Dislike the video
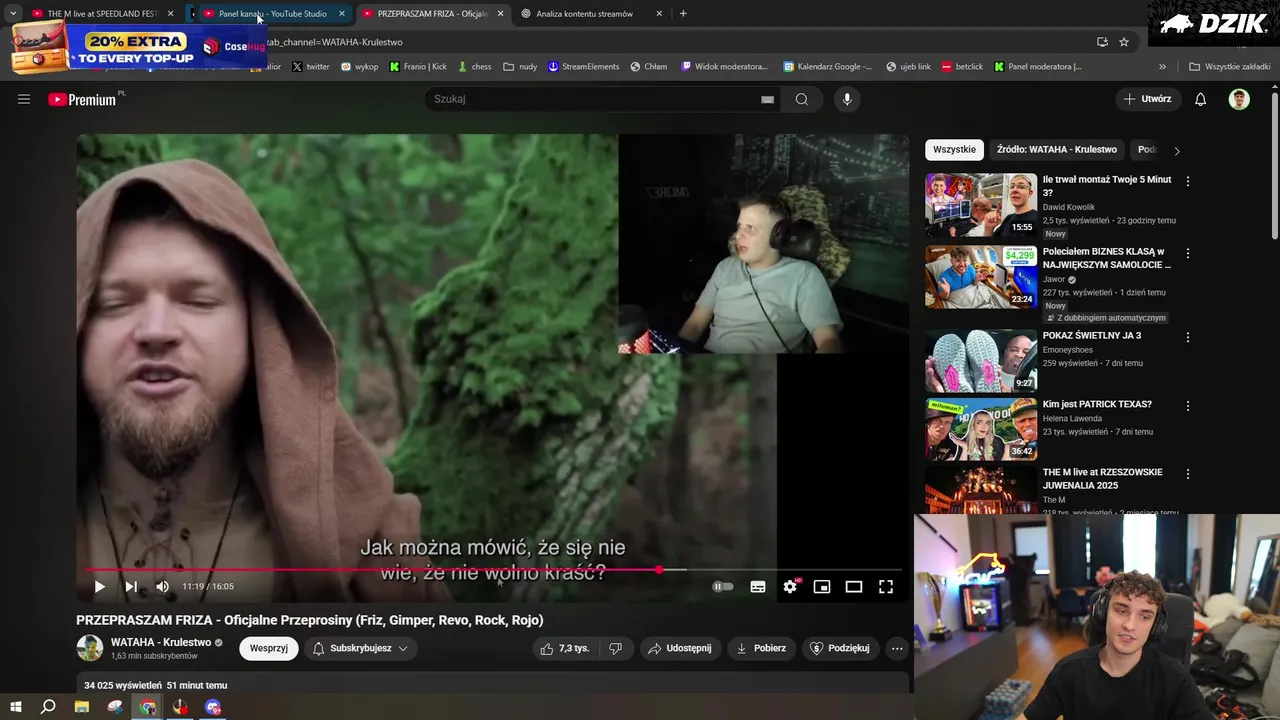 coord(616,648)
